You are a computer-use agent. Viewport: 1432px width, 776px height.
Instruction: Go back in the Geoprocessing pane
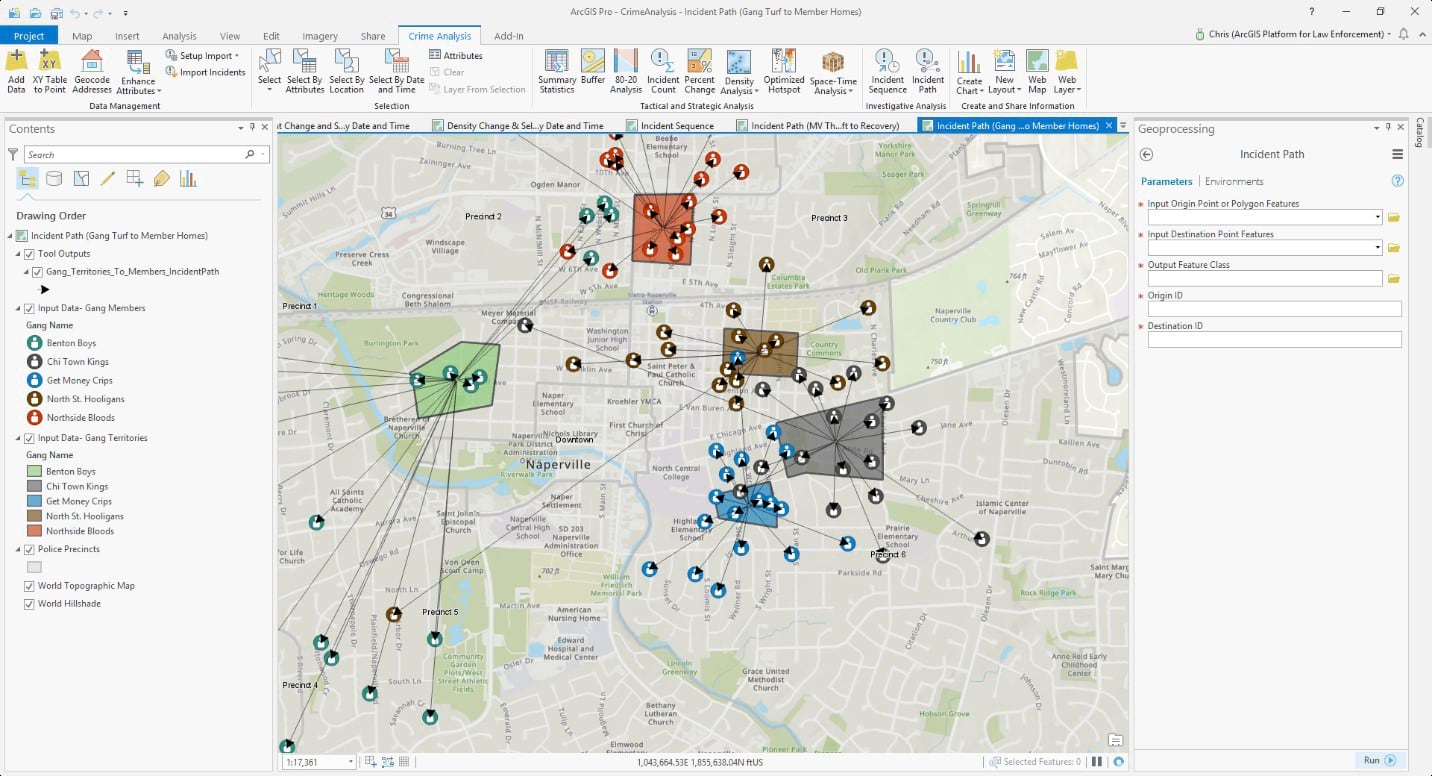[1147, 154]
